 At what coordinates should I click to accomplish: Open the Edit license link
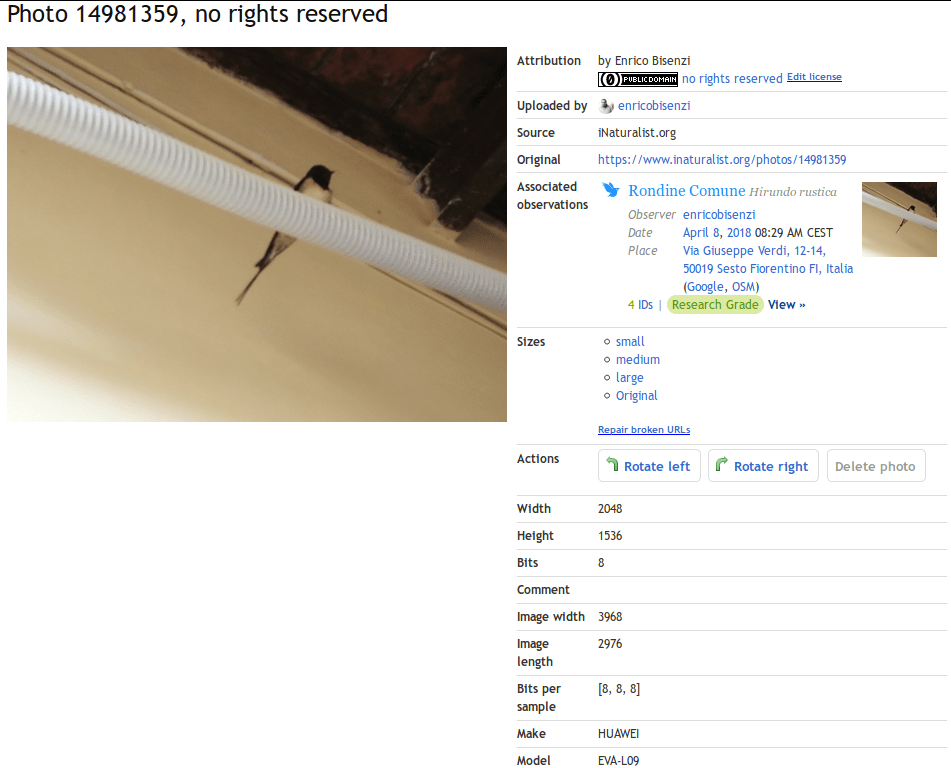point(814,77)
